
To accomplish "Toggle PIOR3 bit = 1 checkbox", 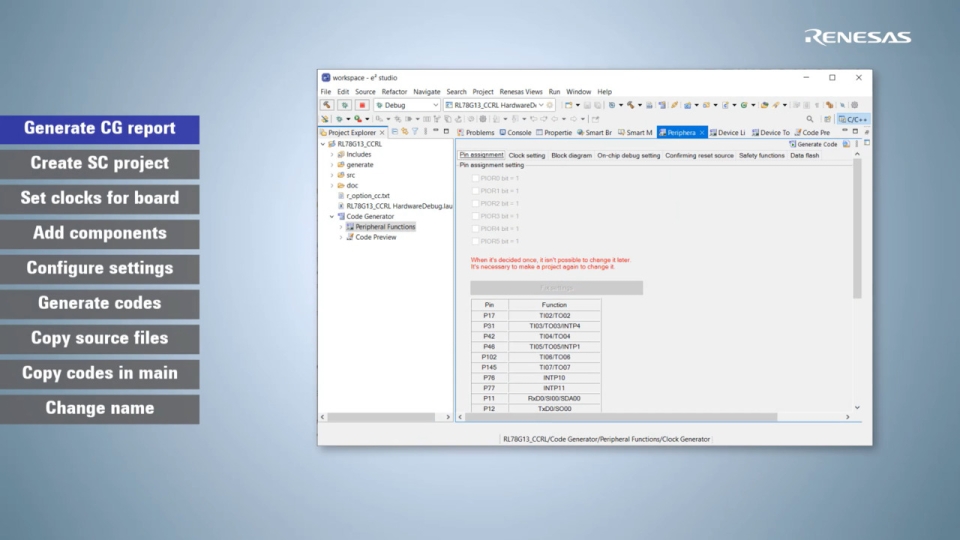I will point(475,216).
